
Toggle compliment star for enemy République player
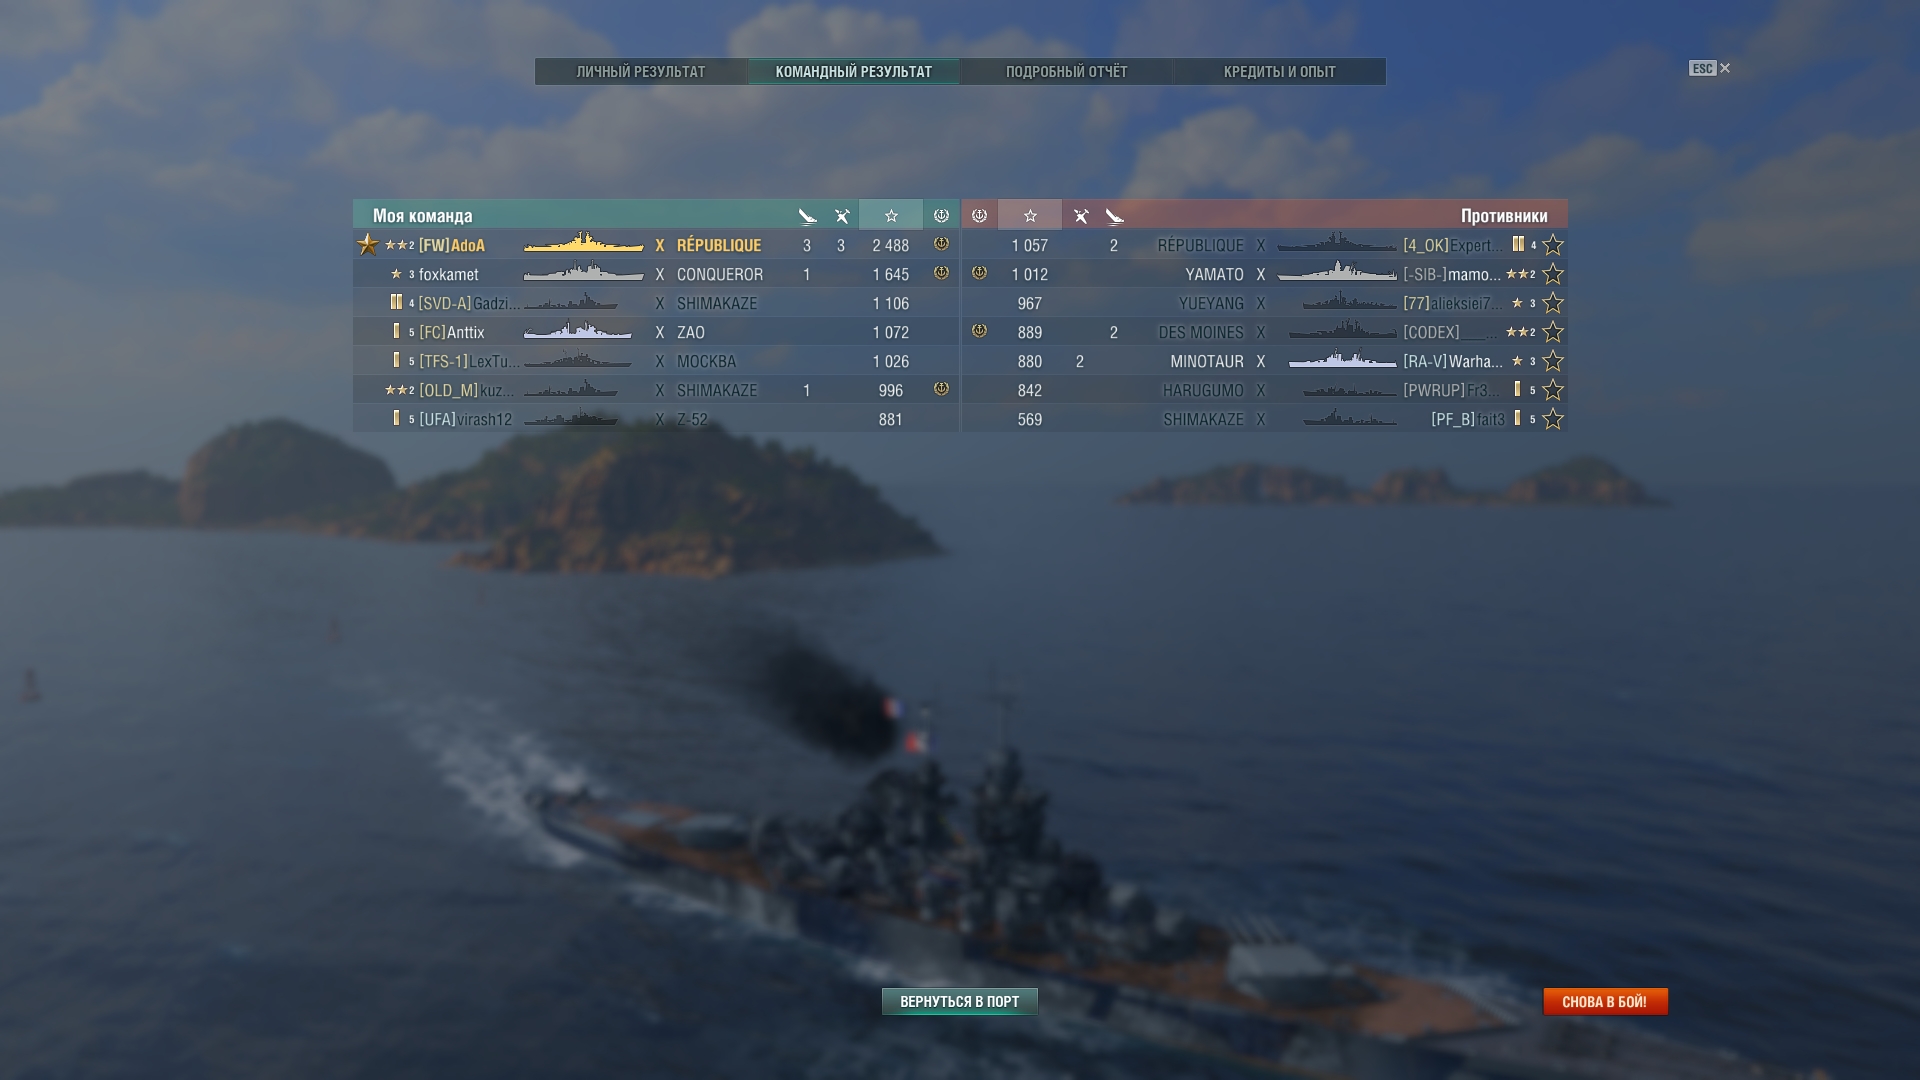[x=1552, y=245]
